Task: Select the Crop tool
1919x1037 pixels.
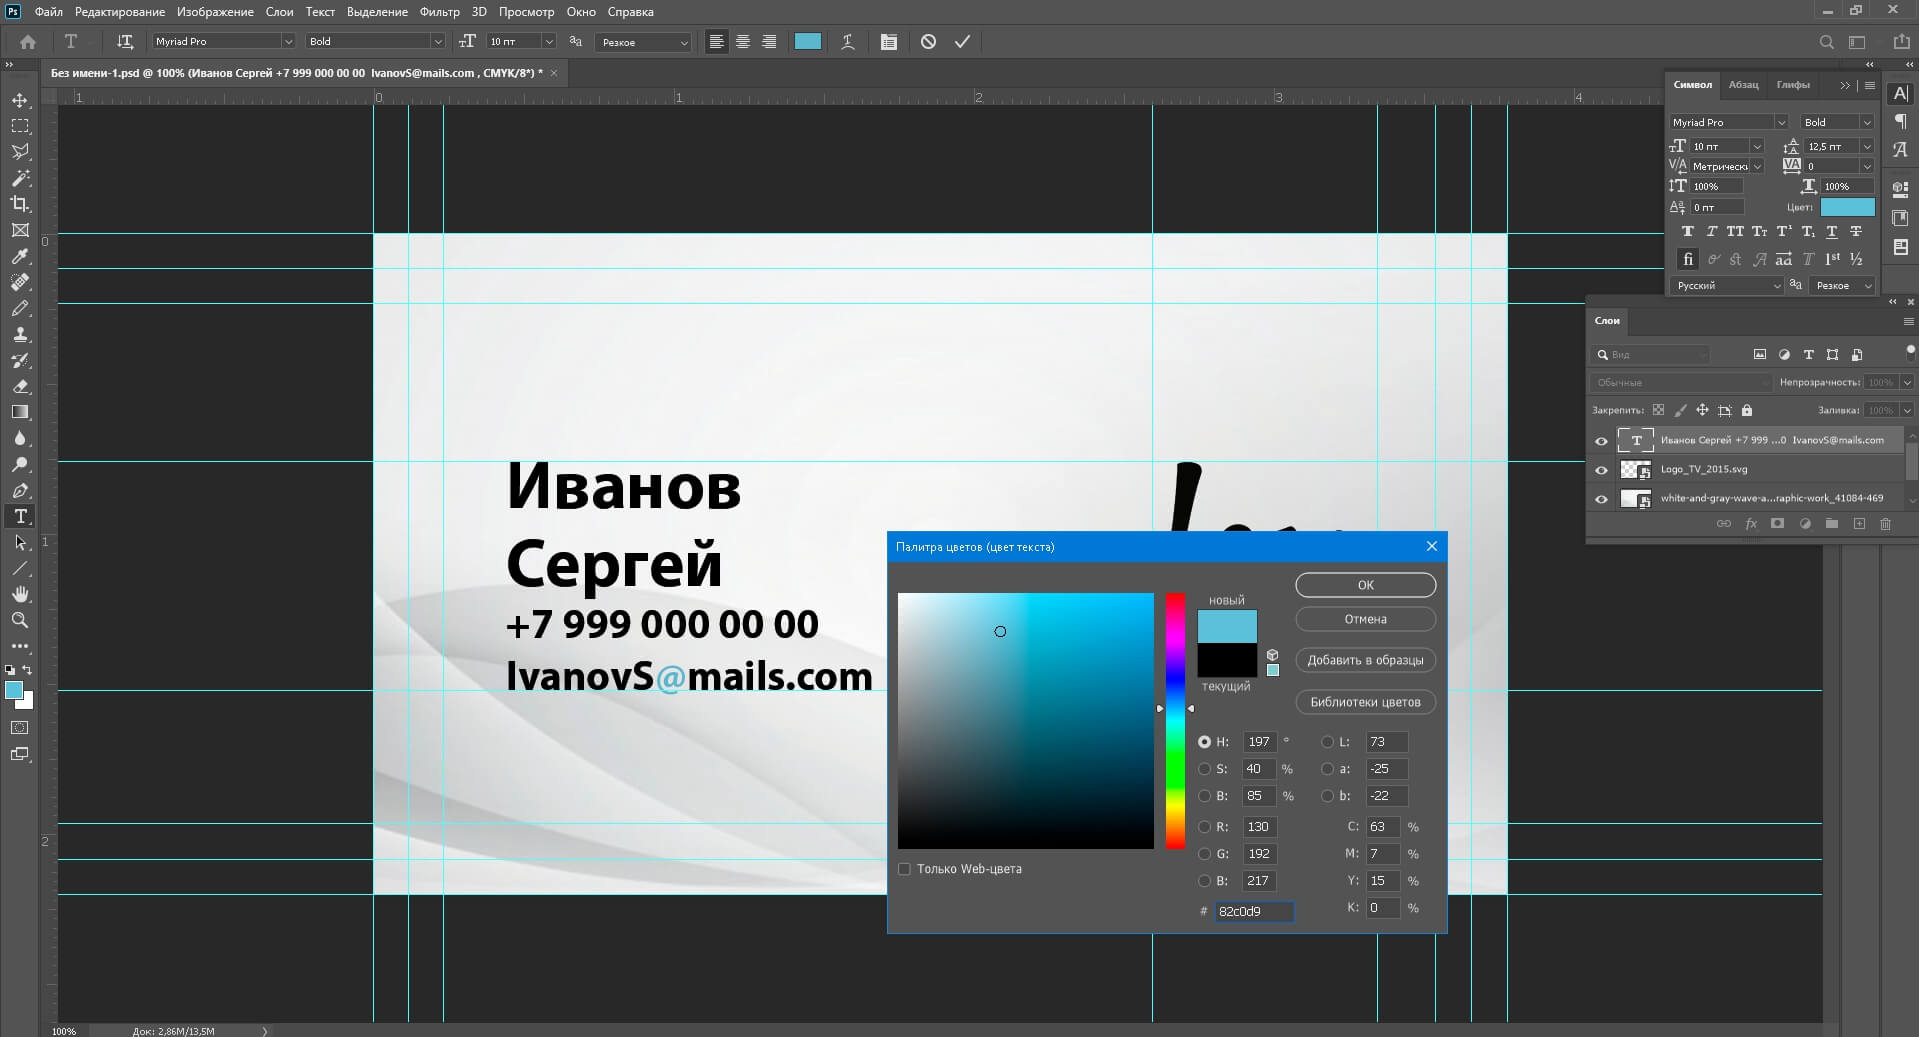Action: pyautogui.click(x=20, y=204)
